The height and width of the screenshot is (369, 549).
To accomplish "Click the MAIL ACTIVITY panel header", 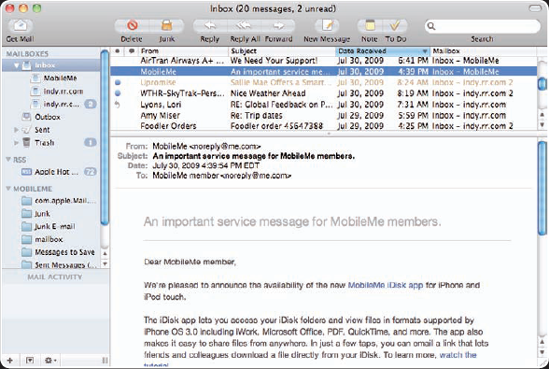I will (55, 277).
